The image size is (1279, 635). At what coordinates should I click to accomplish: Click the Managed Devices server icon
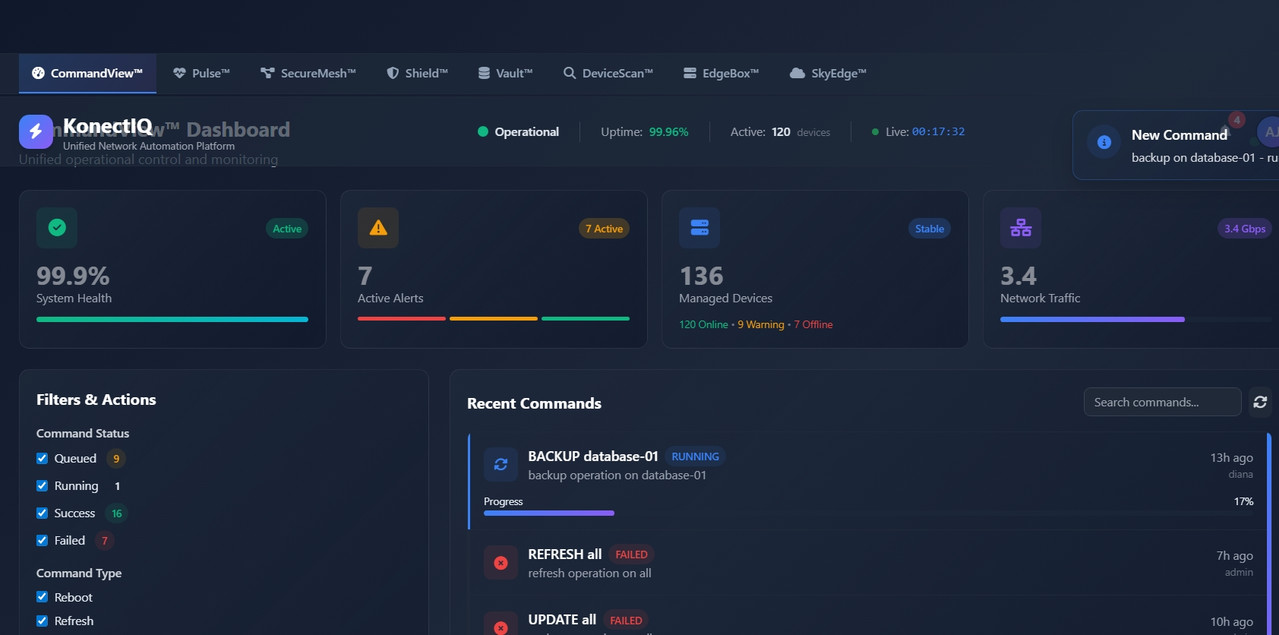click(x=699, y=228)
